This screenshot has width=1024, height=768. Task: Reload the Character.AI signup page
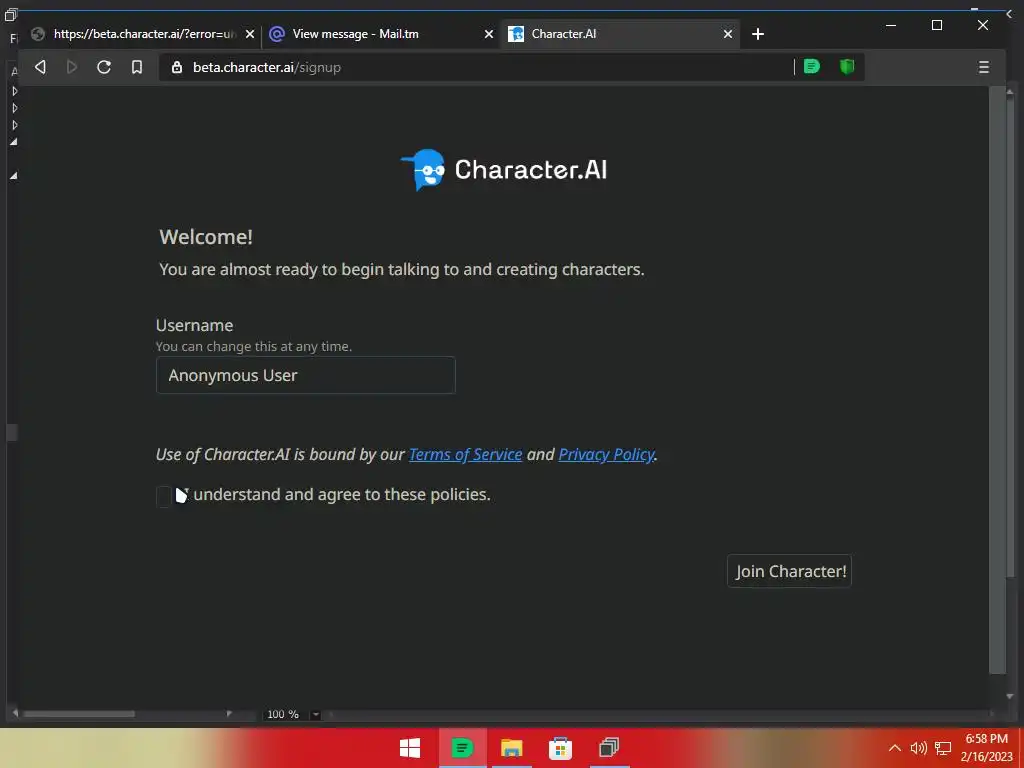104,67
